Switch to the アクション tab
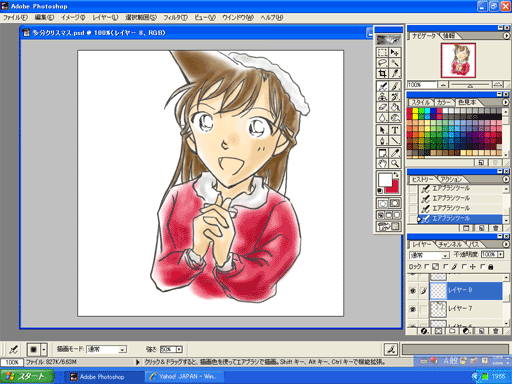The image size is (512, 384). coord(451,180)
